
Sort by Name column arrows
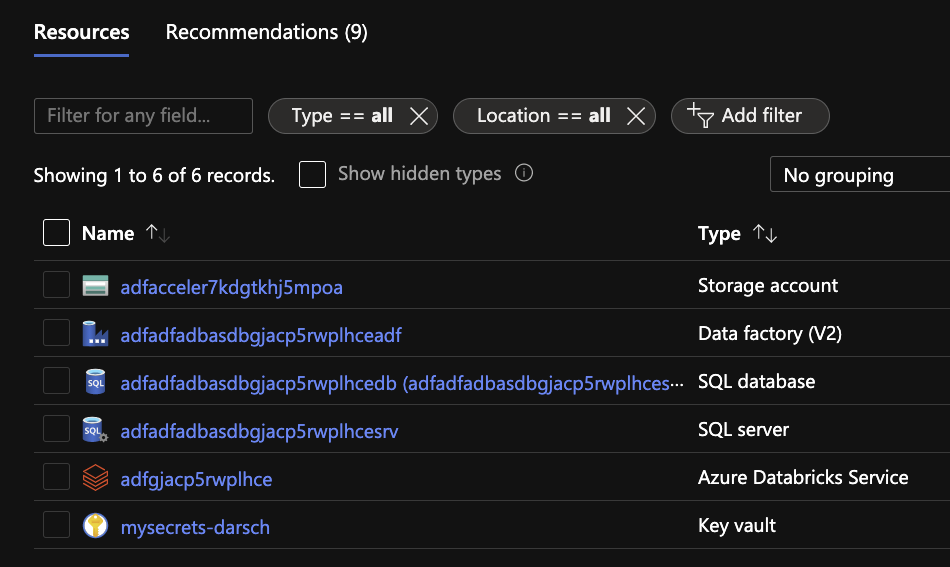[x=158, y=233]
